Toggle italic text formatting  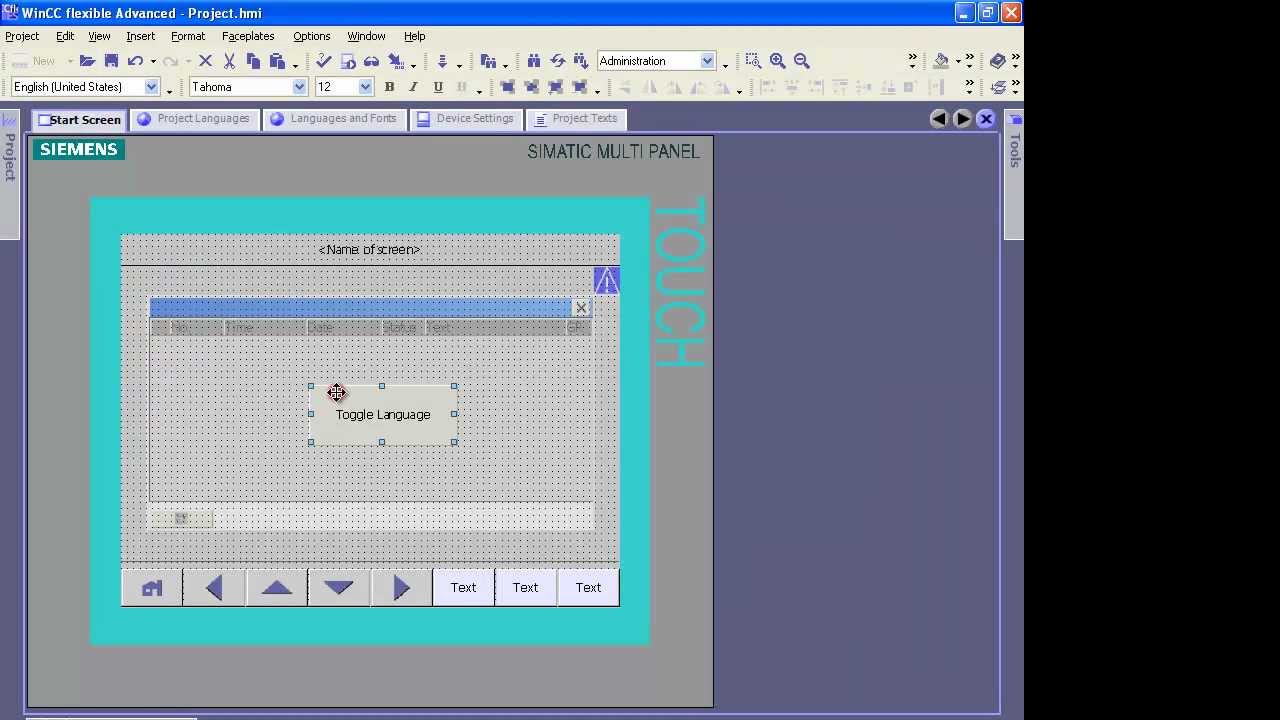(413, 87)
